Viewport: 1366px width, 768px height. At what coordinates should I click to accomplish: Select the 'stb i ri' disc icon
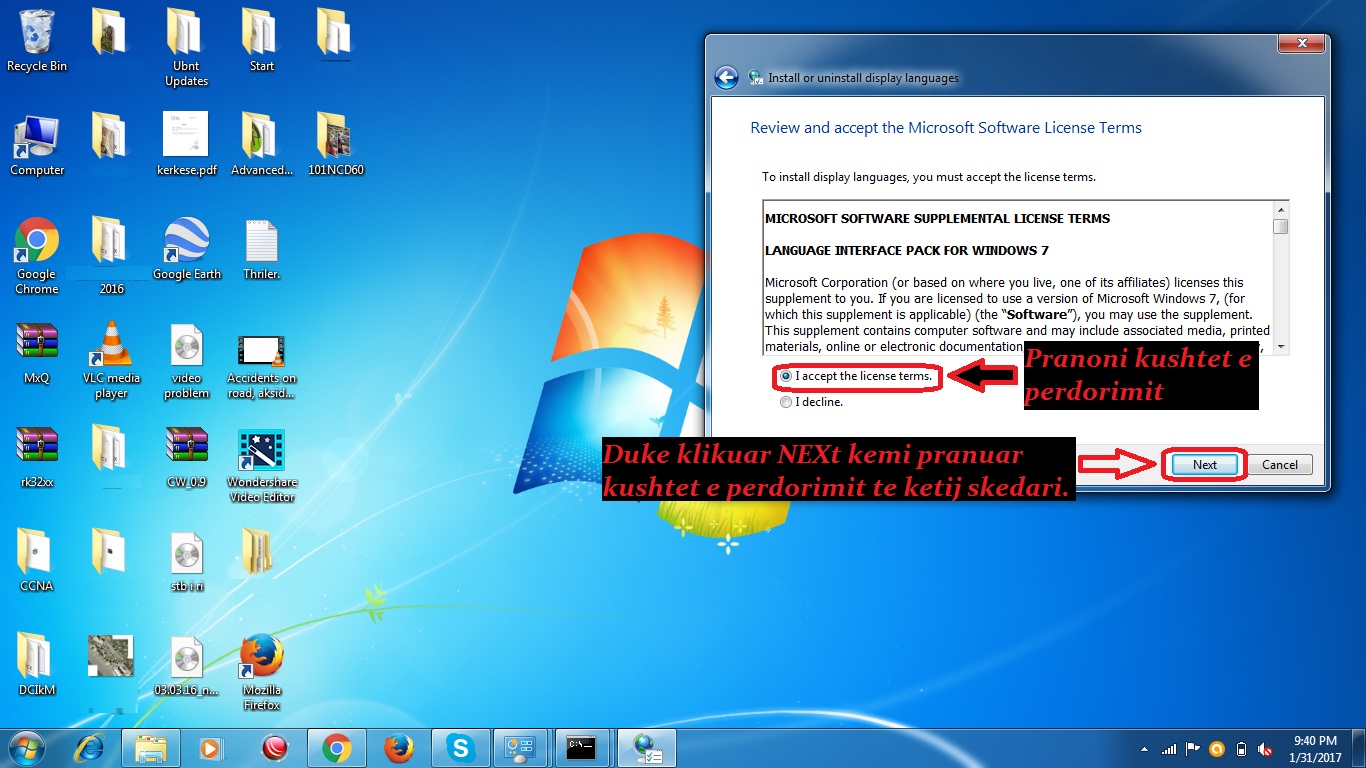(x=186, y=561)
